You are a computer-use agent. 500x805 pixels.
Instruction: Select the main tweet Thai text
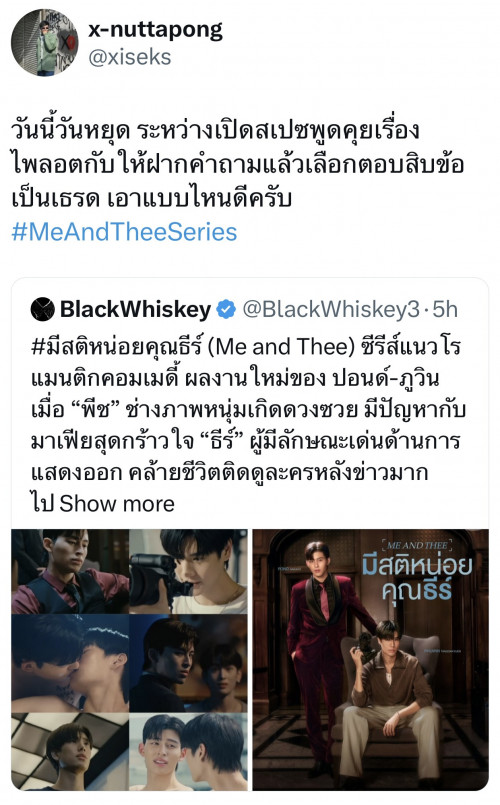pos(238,164)
